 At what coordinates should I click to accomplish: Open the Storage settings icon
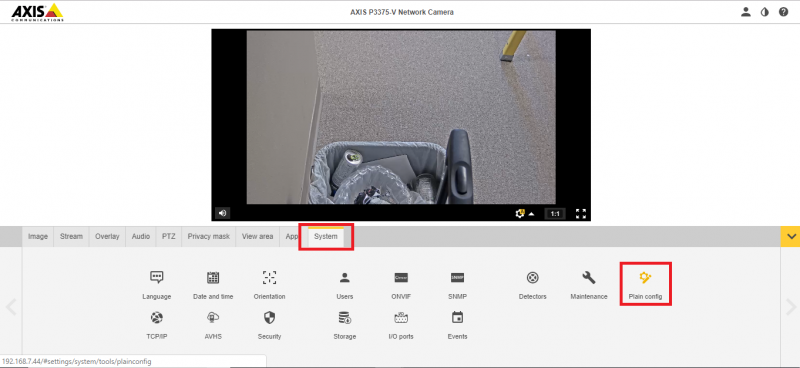pos(345,318)
